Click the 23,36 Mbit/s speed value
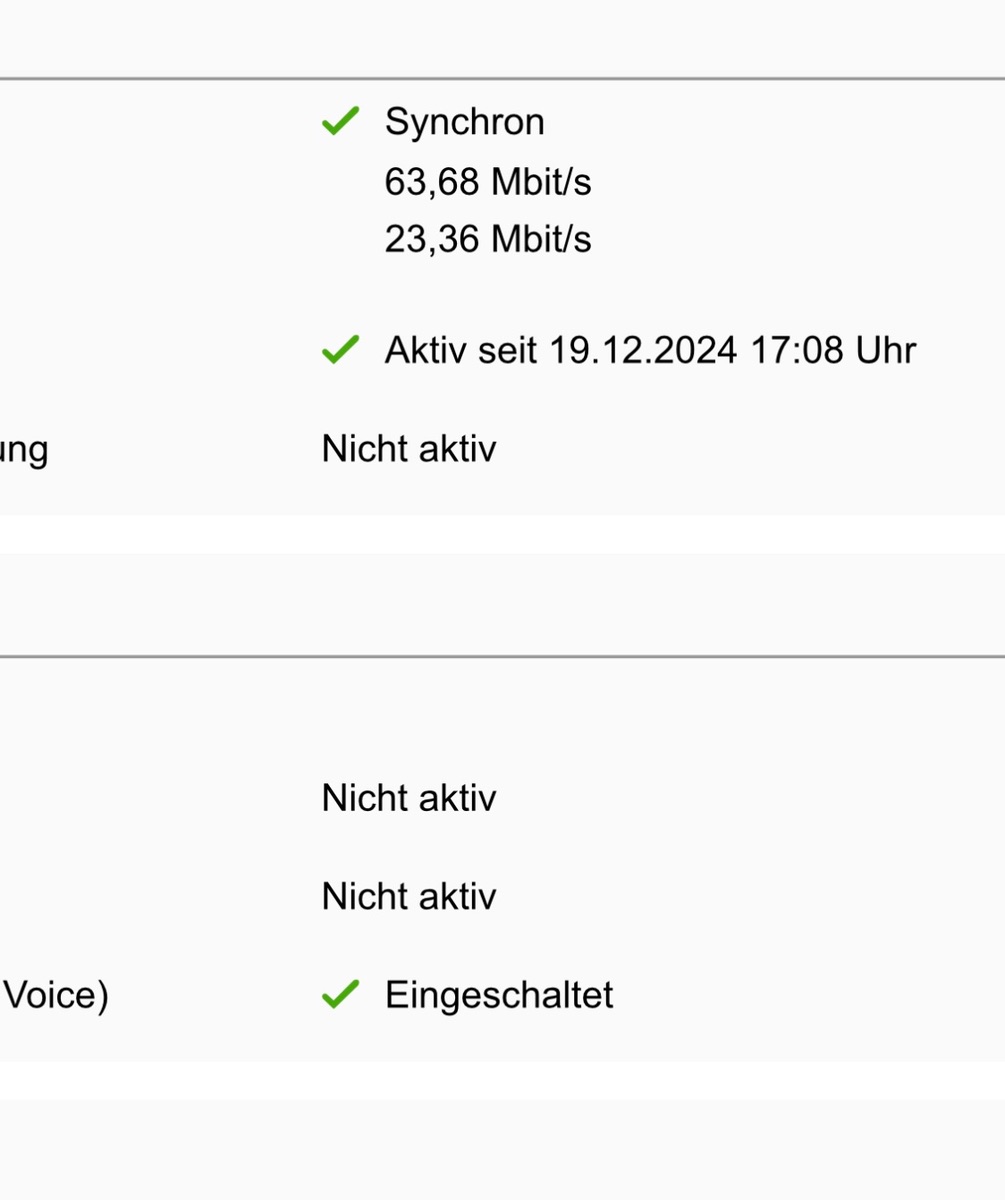This screenshot has width=1005, height=1200. [x=488, y=239]
